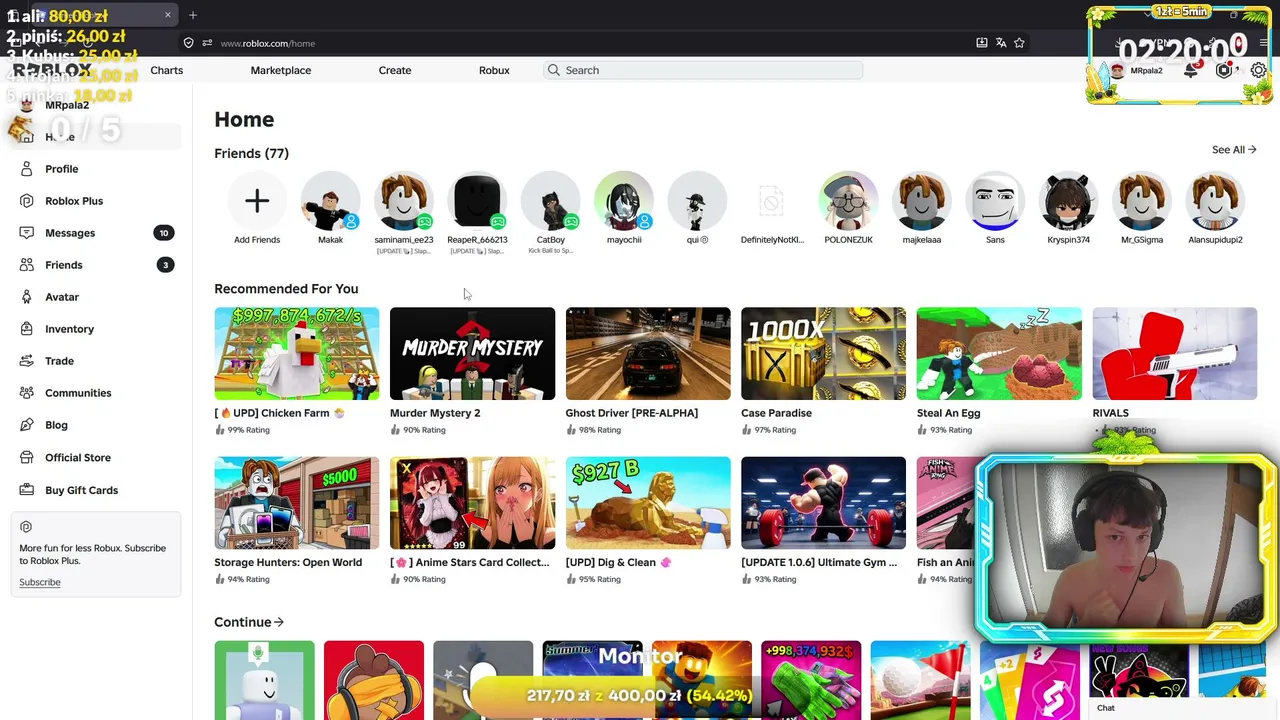The image size is (1280, 720).
Task: Open the green glove game in Continue row
Action: coord(811,680)
